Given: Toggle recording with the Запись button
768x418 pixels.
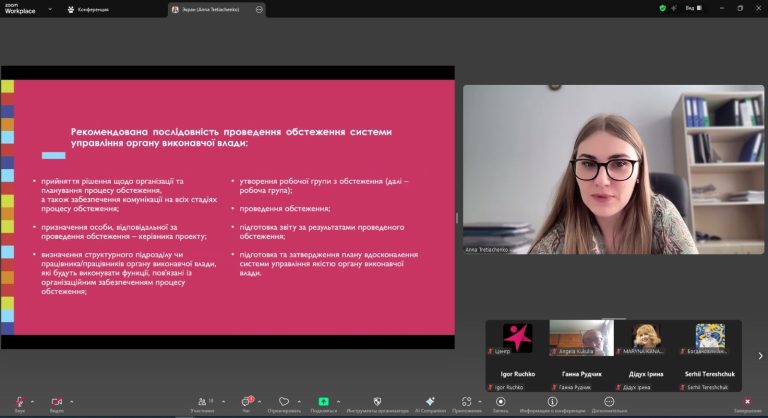Looking at the screenshot, I should (x=500, y=402).
